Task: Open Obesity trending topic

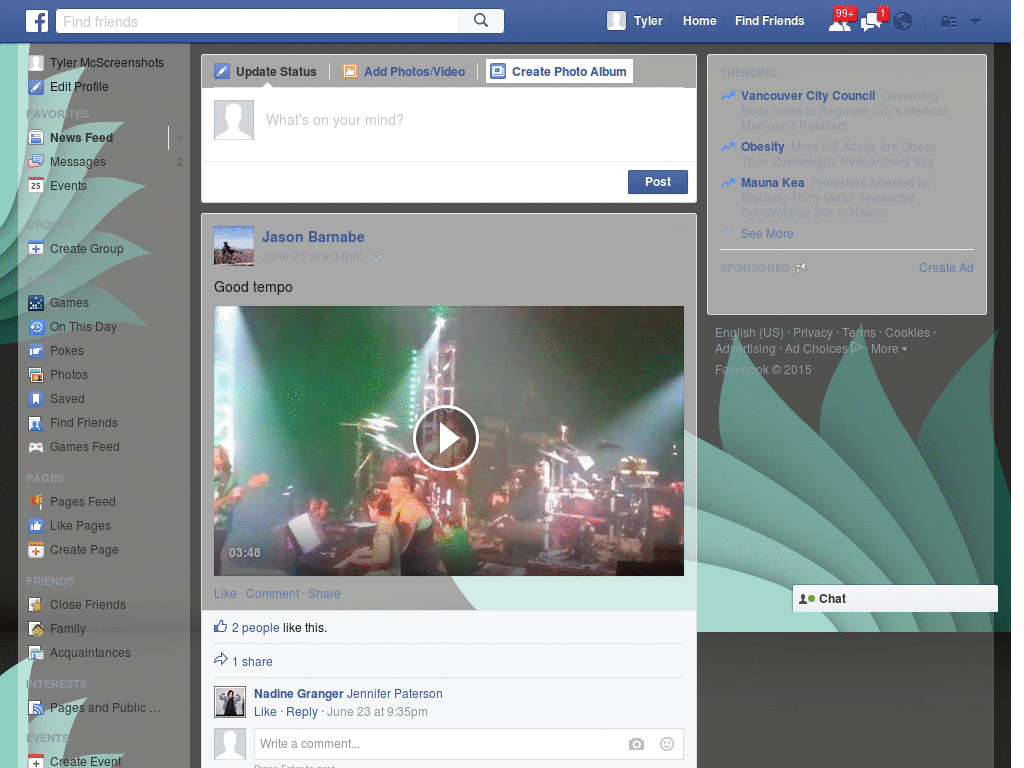Action: pos(762,147)
